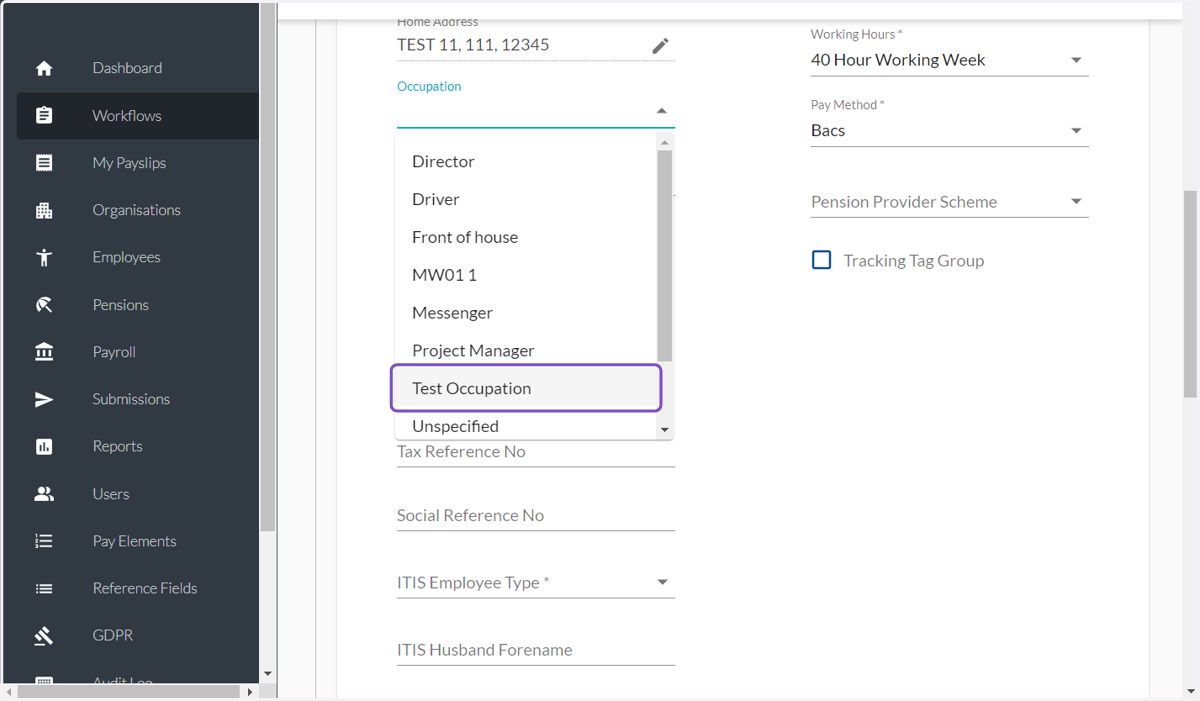Image resolution: width=1200 pixels, height=701 pixels.
Task: Click the Dashboard home icon
Action: coord(44,68)
